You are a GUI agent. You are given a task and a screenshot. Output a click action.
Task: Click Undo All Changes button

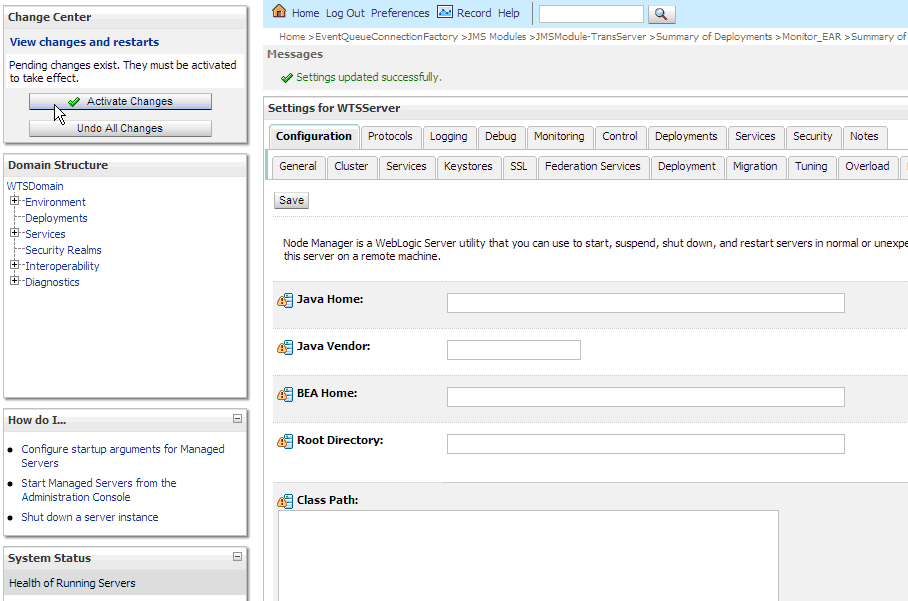click(x=120, y=129)
